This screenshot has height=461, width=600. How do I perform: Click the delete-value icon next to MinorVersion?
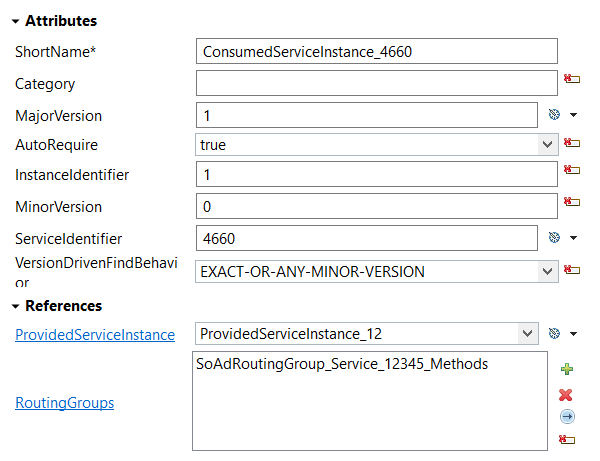[x=572, y=201]
